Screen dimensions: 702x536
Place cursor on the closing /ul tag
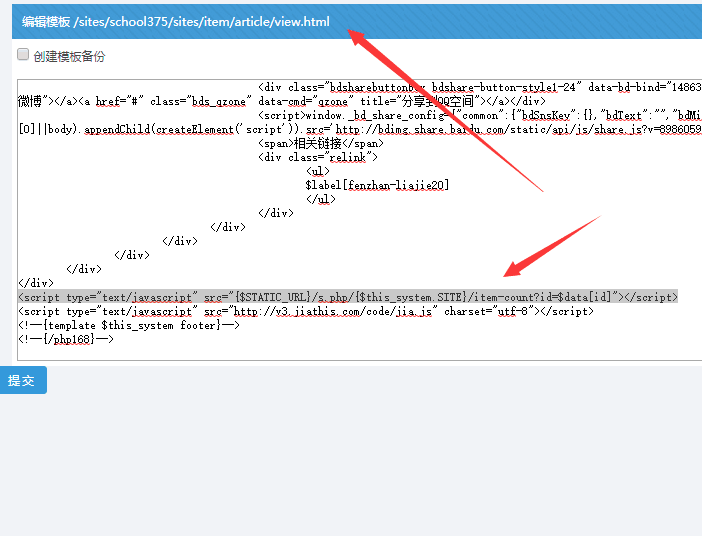pos(320,199)
